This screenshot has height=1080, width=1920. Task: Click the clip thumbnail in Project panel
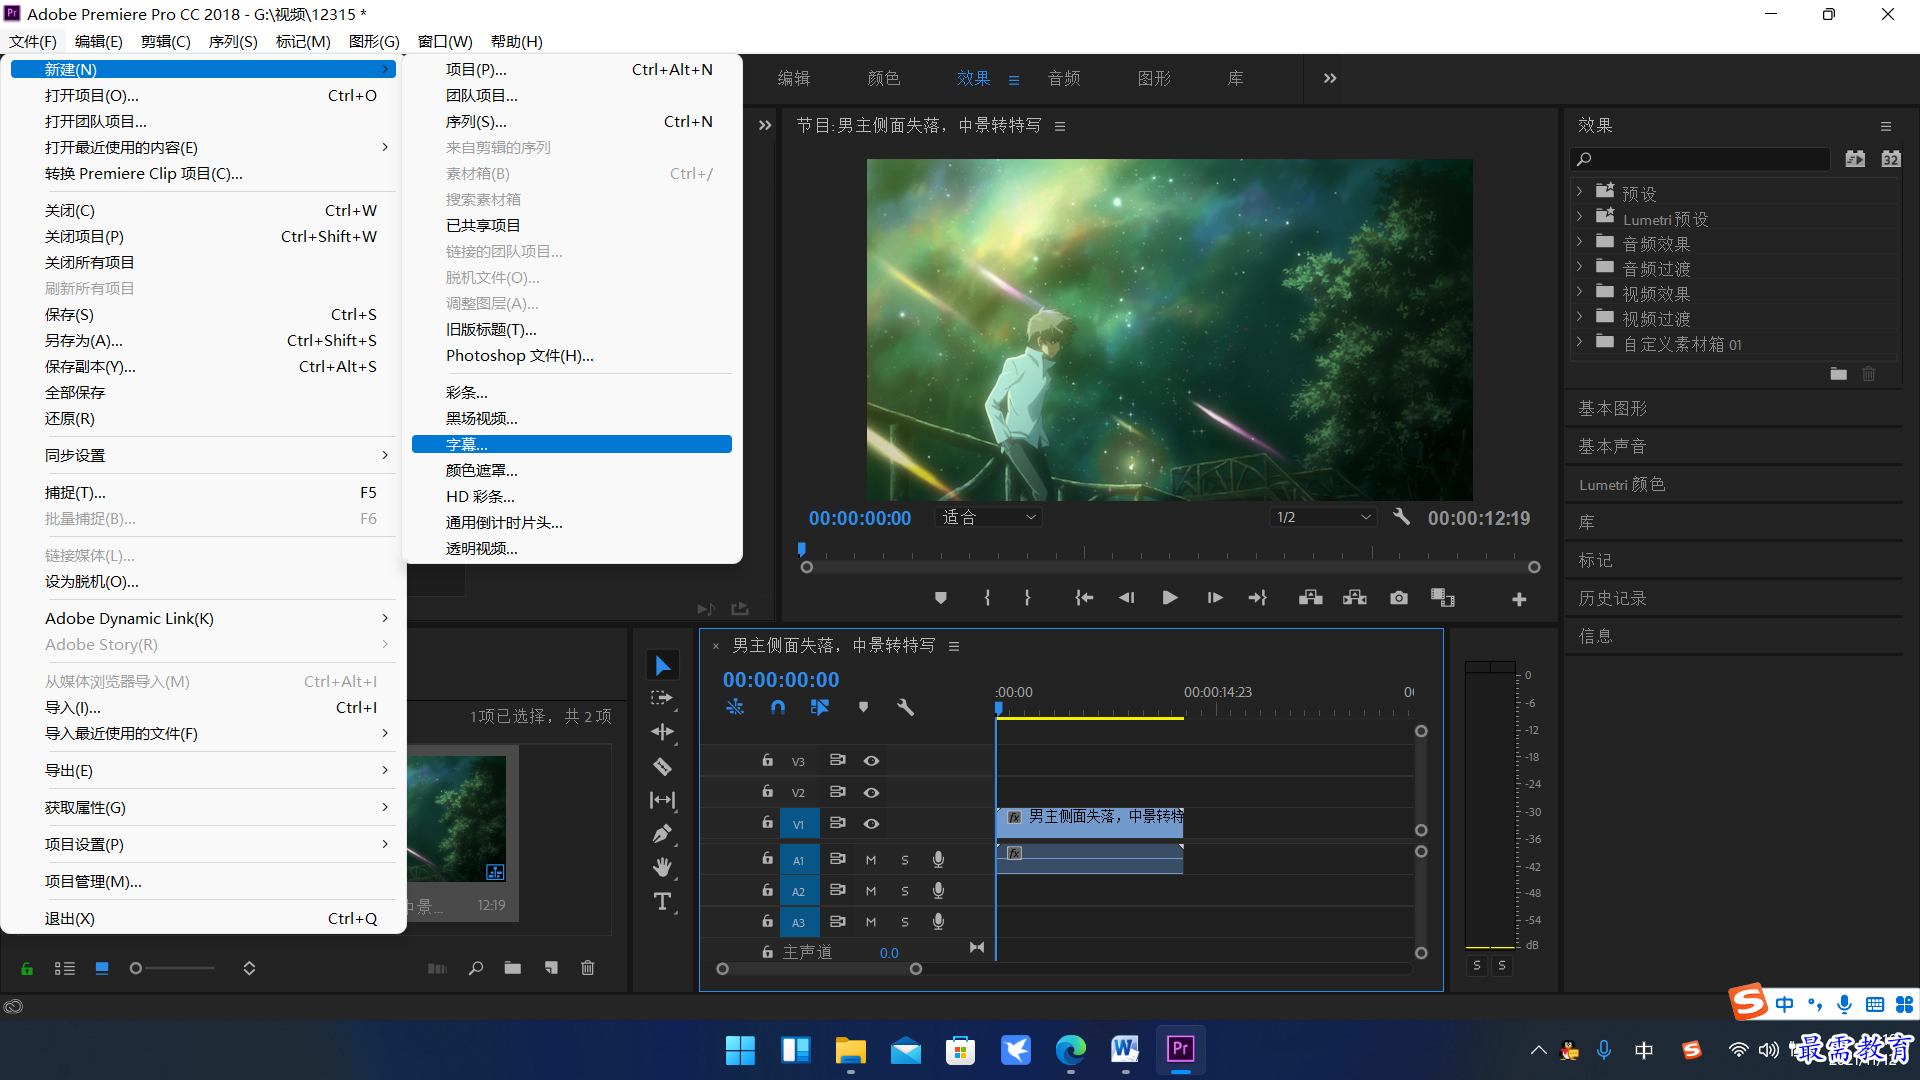(x=456, y=819)
